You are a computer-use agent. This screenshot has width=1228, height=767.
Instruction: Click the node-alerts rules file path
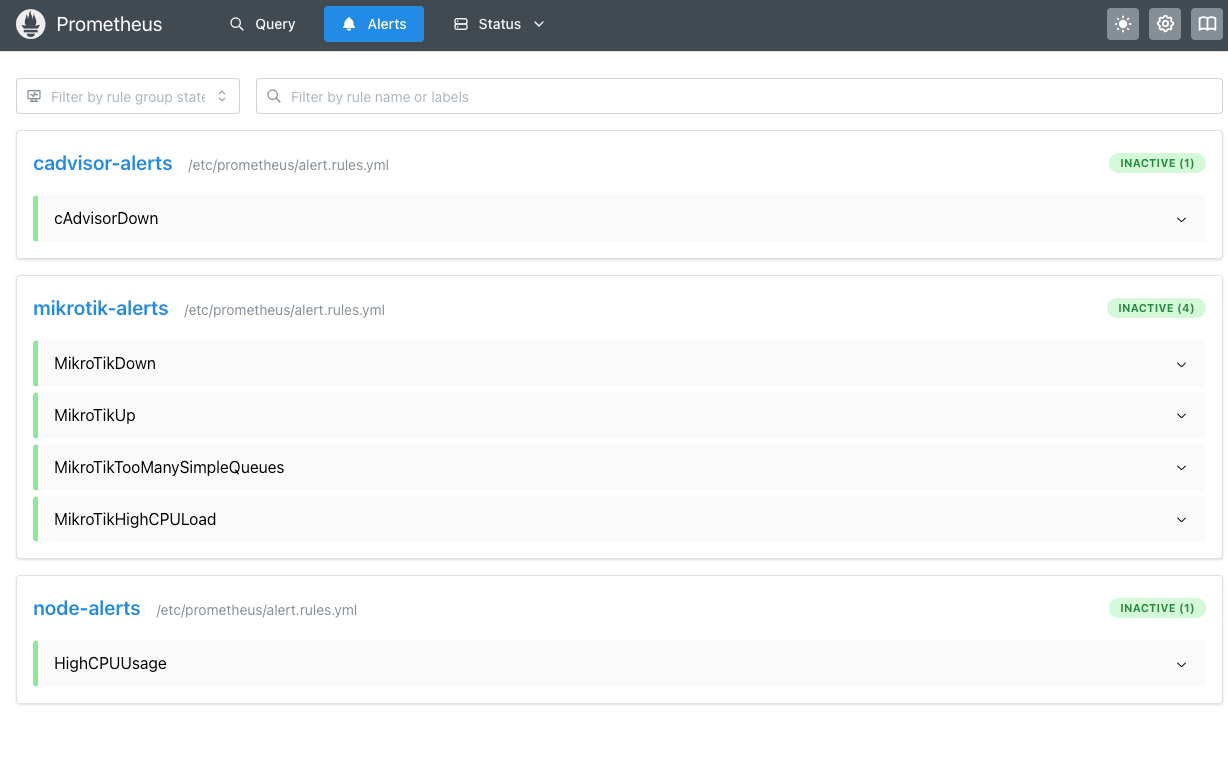tap(256, 610)
